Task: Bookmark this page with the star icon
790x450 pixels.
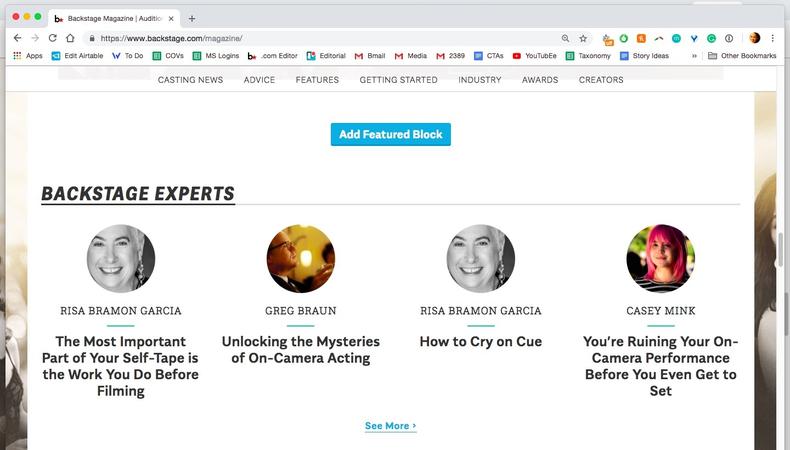Action: click(x=583, y=38)
